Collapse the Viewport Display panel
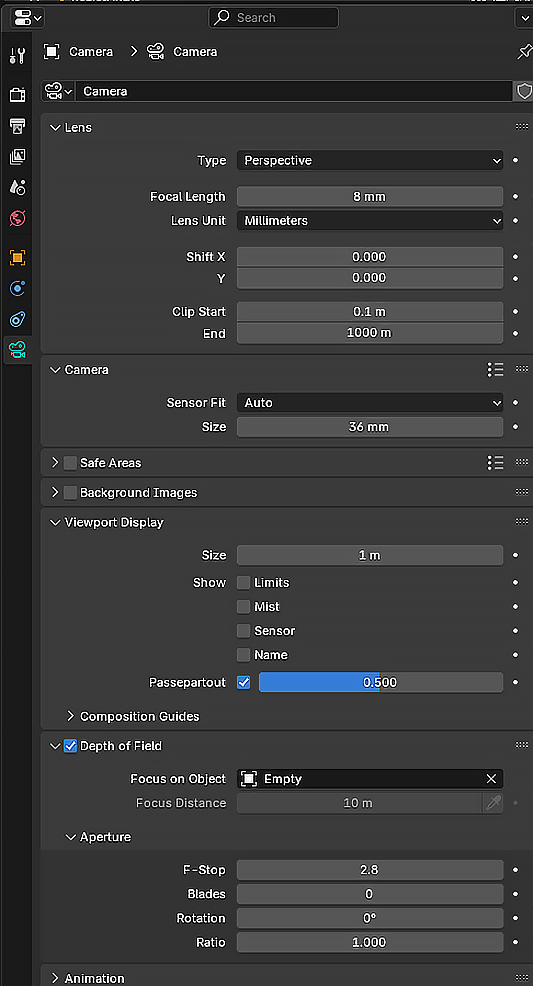 click(55, 523)
